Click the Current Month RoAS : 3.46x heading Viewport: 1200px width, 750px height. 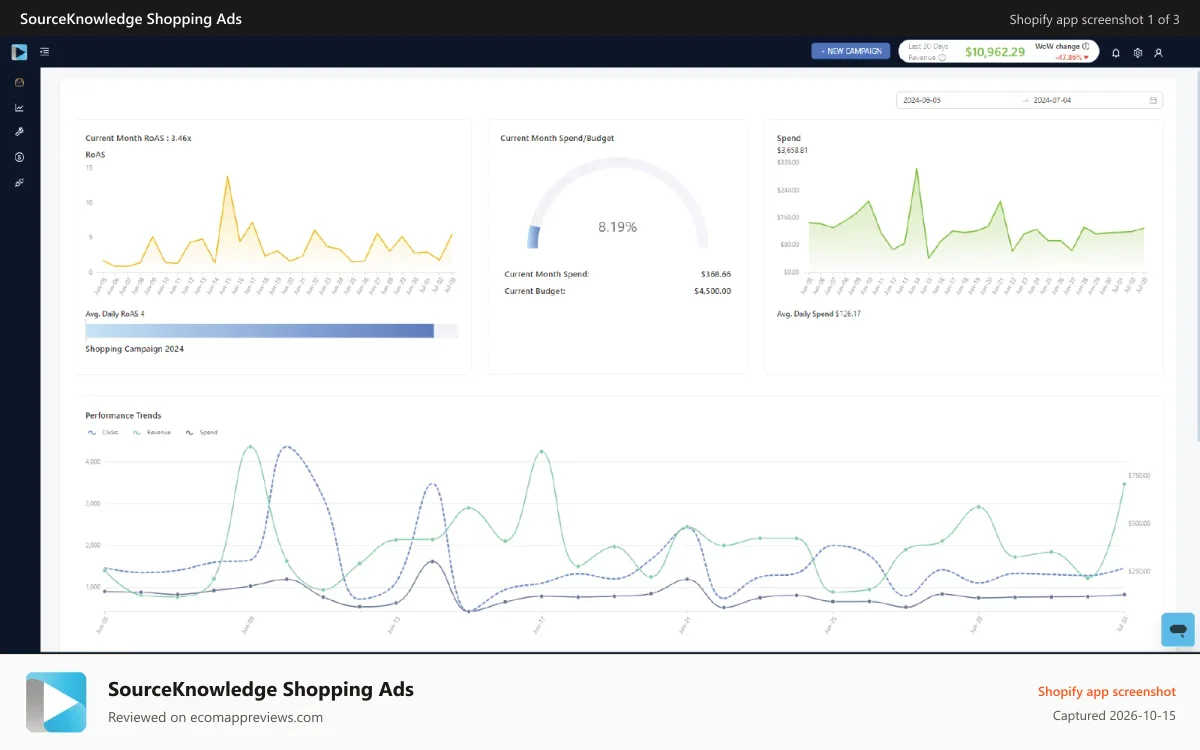pos(138,138)
